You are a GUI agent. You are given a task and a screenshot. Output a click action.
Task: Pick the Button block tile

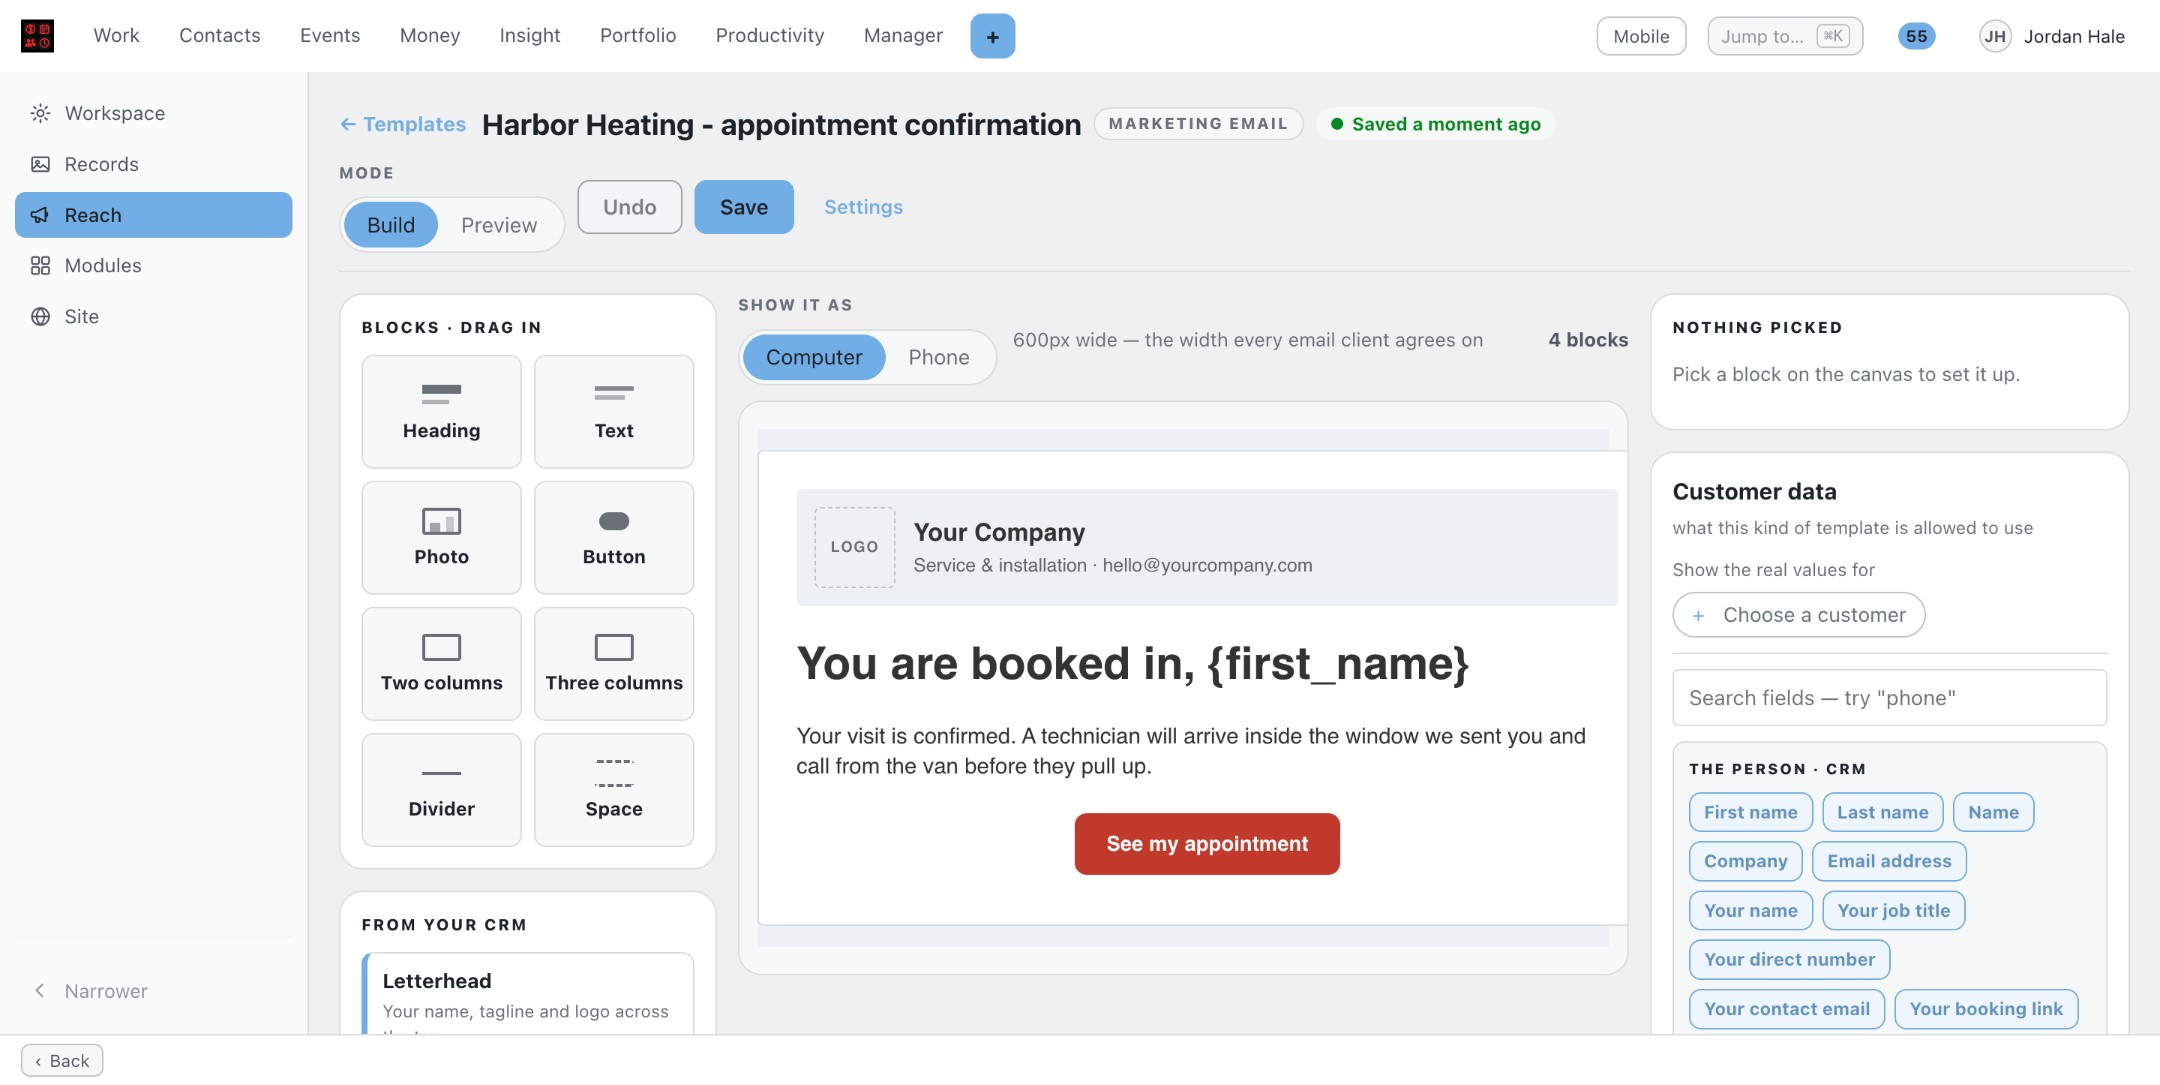(614, 538)
